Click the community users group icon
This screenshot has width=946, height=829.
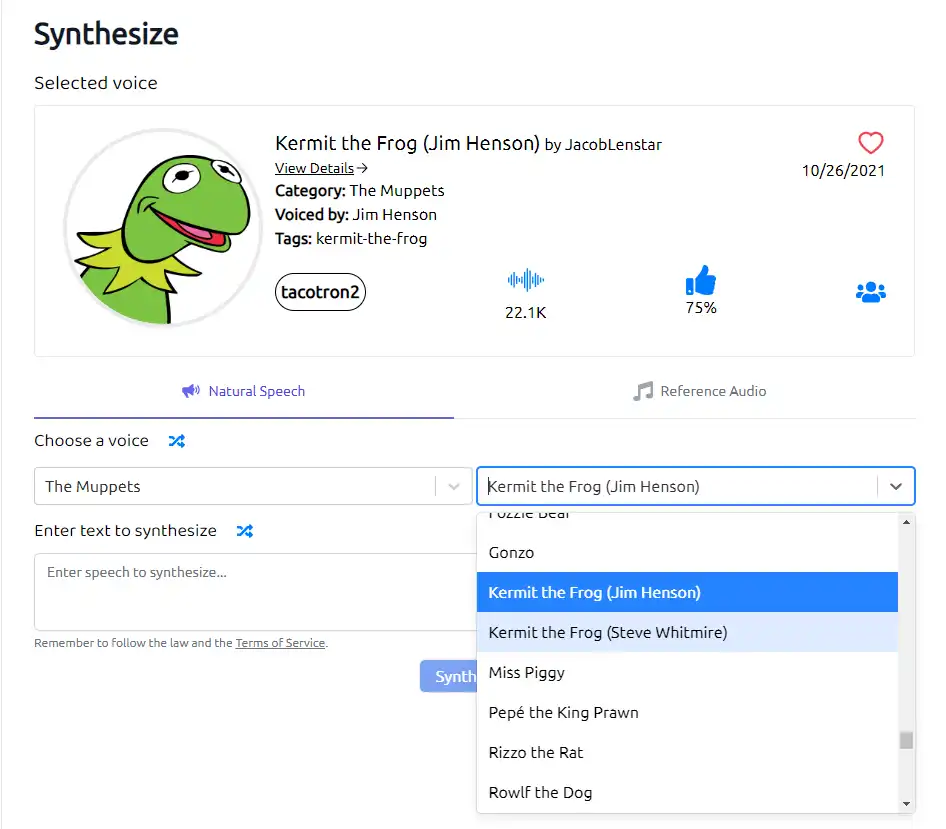tap(871, 292)
